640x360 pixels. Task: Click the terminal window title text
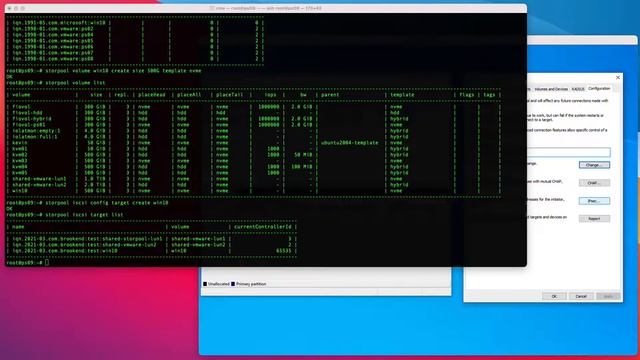coord(265,8)
